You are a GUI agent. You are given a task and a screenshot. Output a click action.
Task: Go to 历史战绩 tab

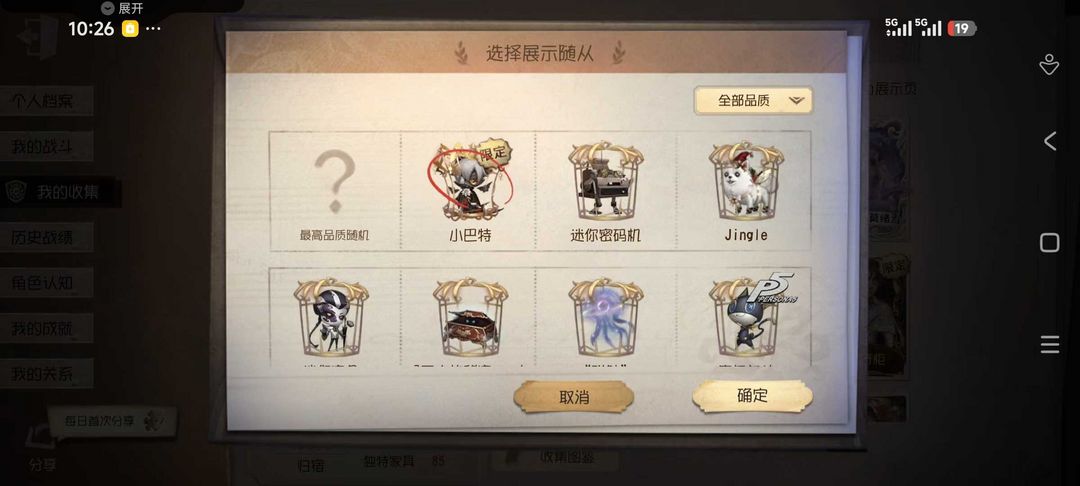click(x=46, y=237)
